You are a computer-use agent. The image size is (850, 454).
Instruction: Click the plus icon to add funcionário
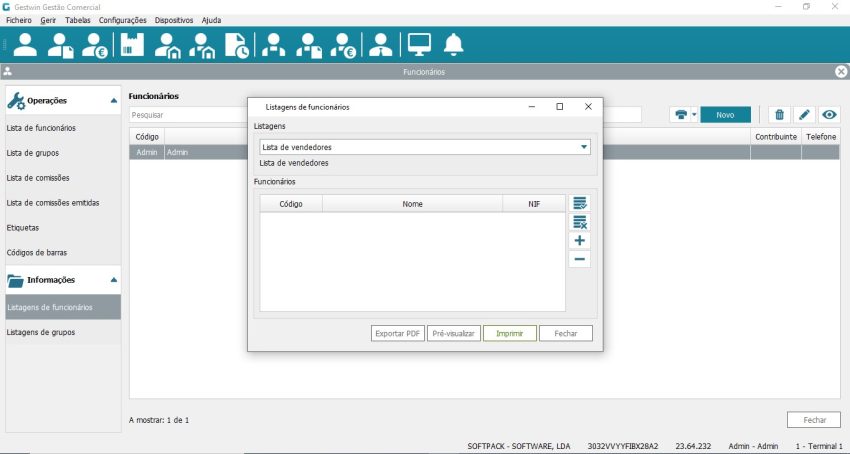coord(580,241)
